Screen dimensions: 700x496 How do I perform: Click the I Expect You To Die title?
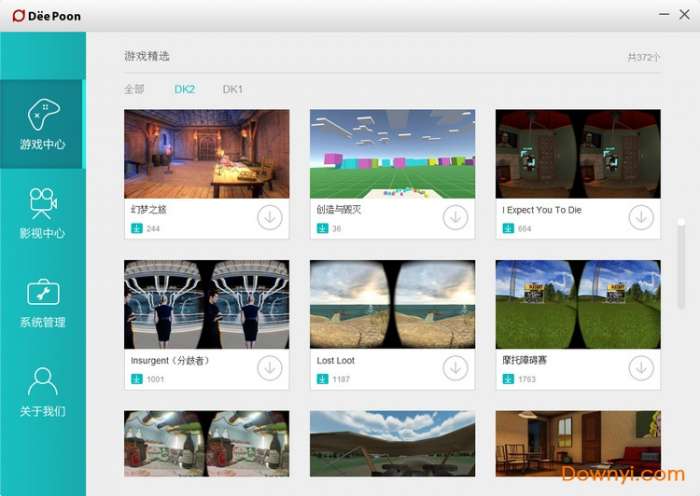click(x=542, y=210)
